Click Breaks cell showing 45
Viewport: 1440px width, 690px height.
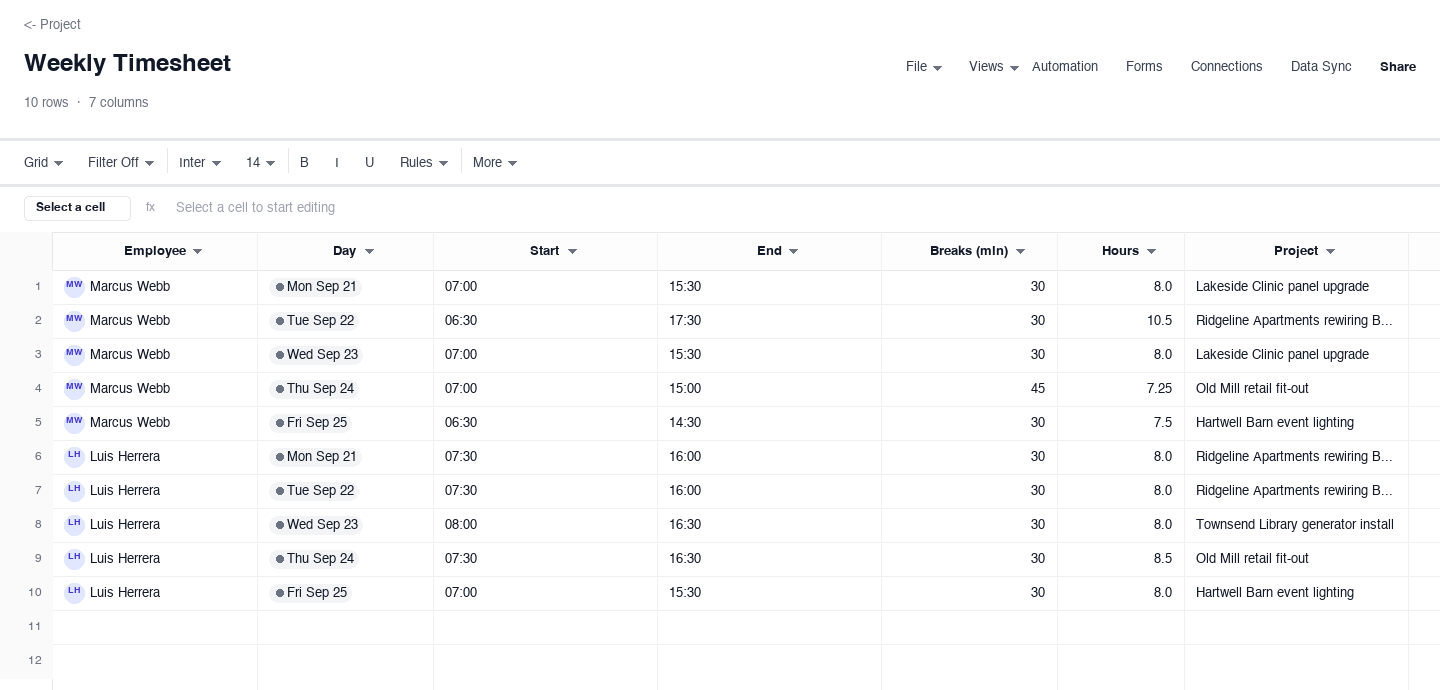969,389
